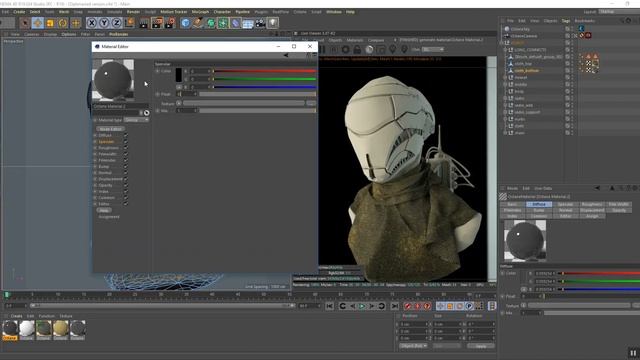
Task: Switch to Roughness tab in Attribute Manager
Action: coord(592,204)
